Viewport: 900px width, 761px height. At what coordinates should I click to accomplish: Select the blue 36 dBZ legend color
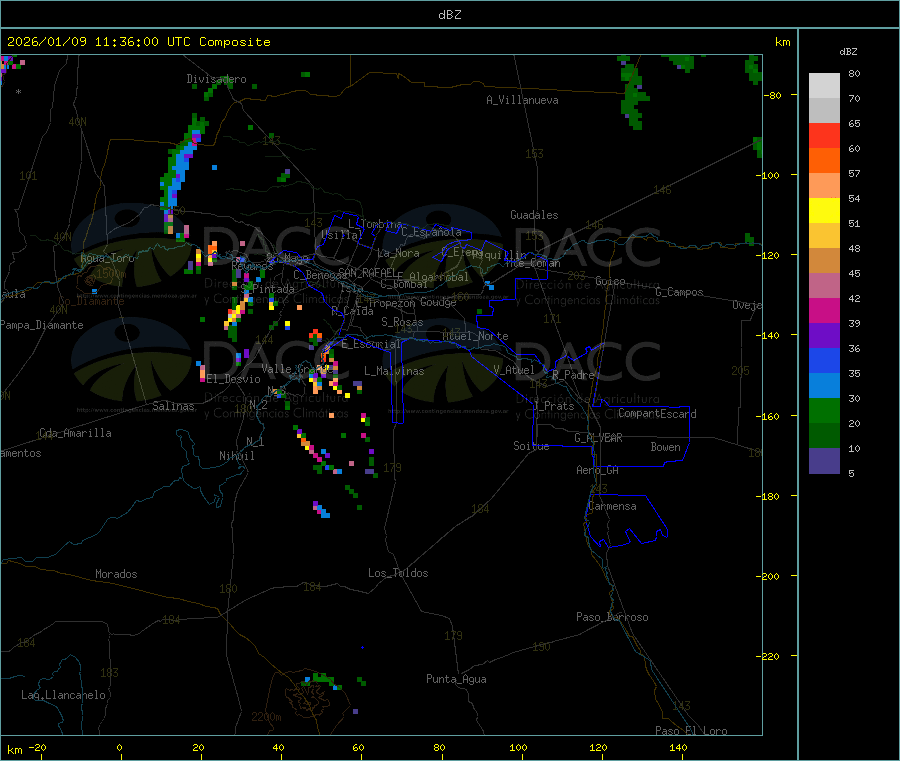(824, 360)
